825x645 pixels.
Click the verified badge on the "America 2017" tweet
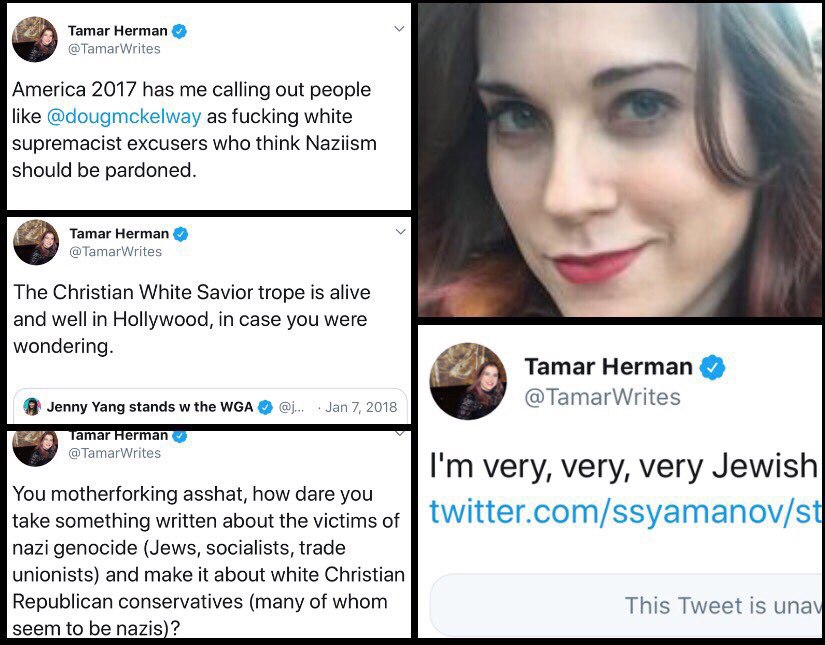tap(181, 31)
